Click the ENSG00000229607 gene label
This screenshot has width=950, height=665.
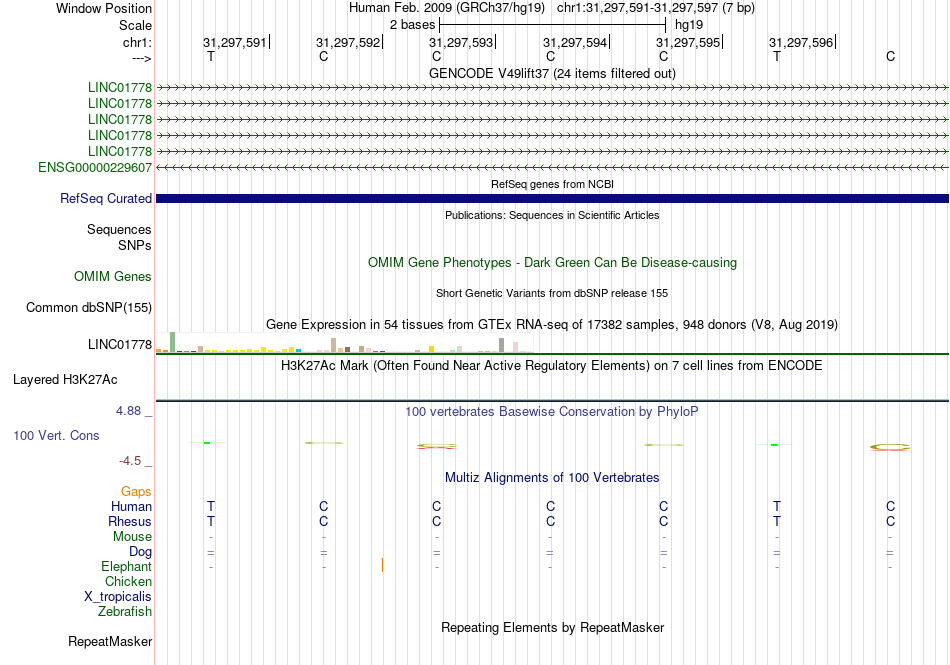pyautogui.click(x=95, y=167)
